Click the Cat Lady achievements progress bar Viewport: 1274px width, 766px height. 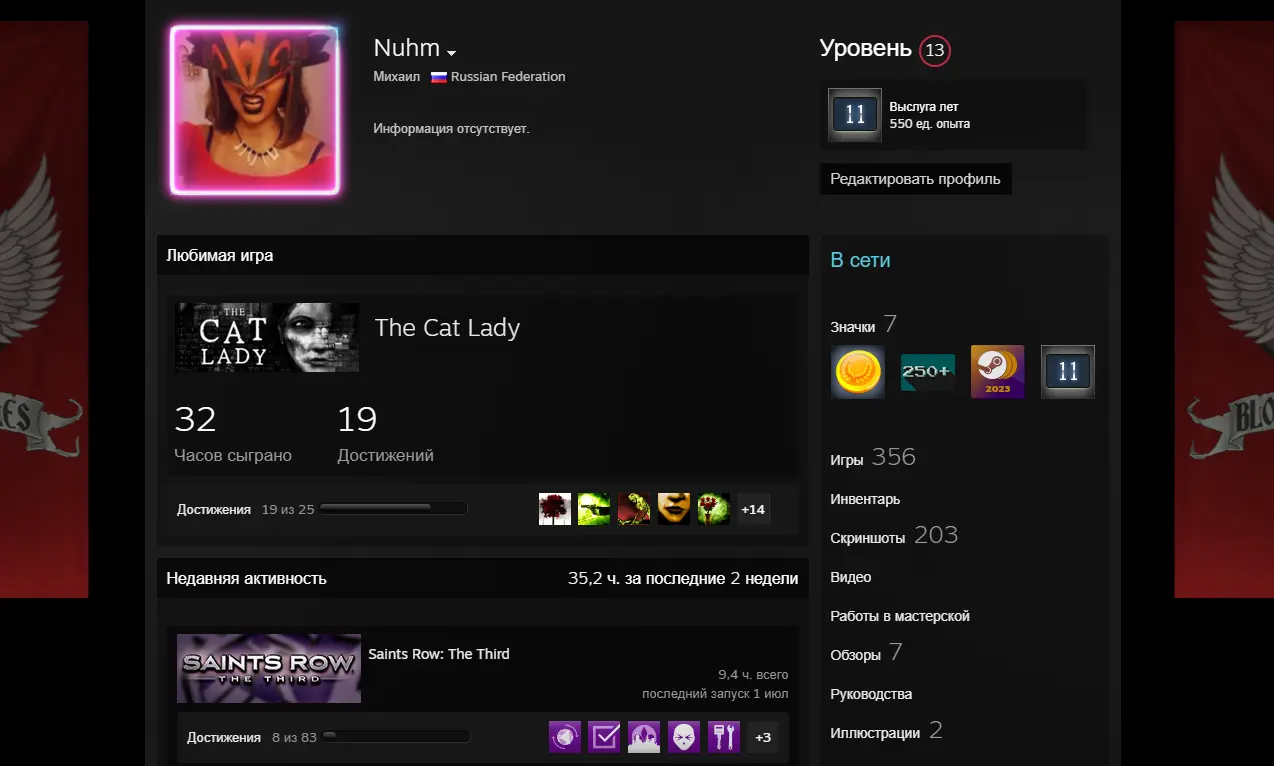click(393, 509)
